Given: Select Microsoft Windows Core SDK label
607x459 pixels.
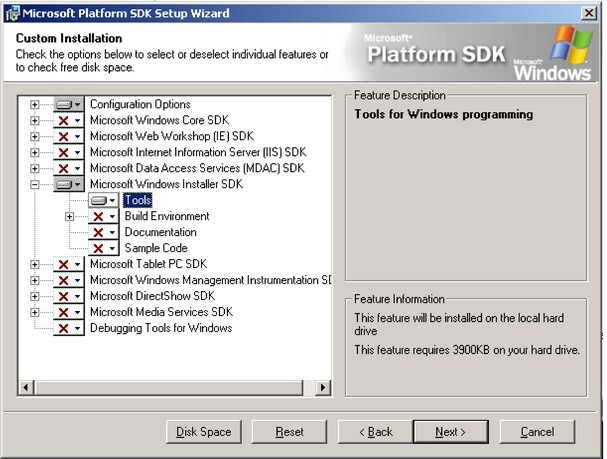Looking at the screenshot, I should tap(159, 120).
